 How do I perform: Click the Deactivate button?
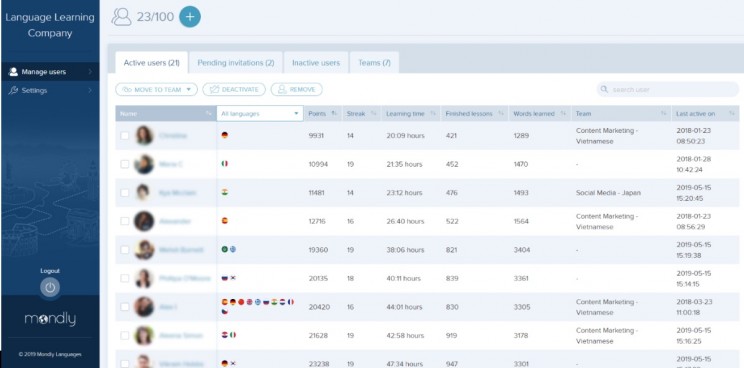point(234,89)
